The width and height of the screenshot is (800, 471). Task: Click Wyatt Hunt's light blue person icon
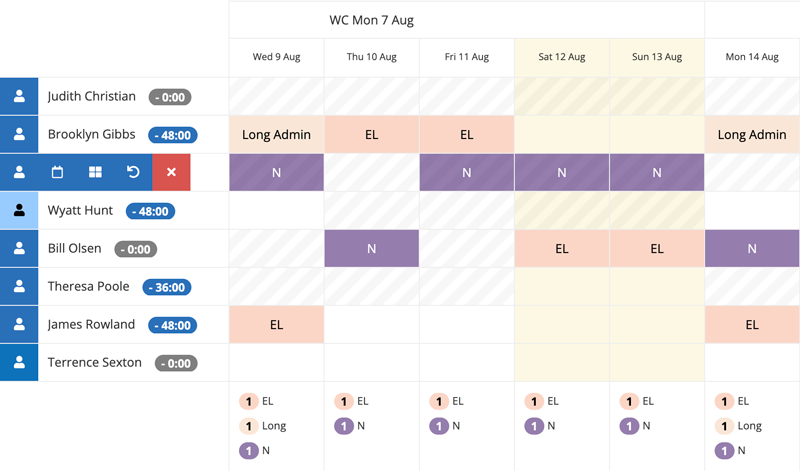click(19, 210)
